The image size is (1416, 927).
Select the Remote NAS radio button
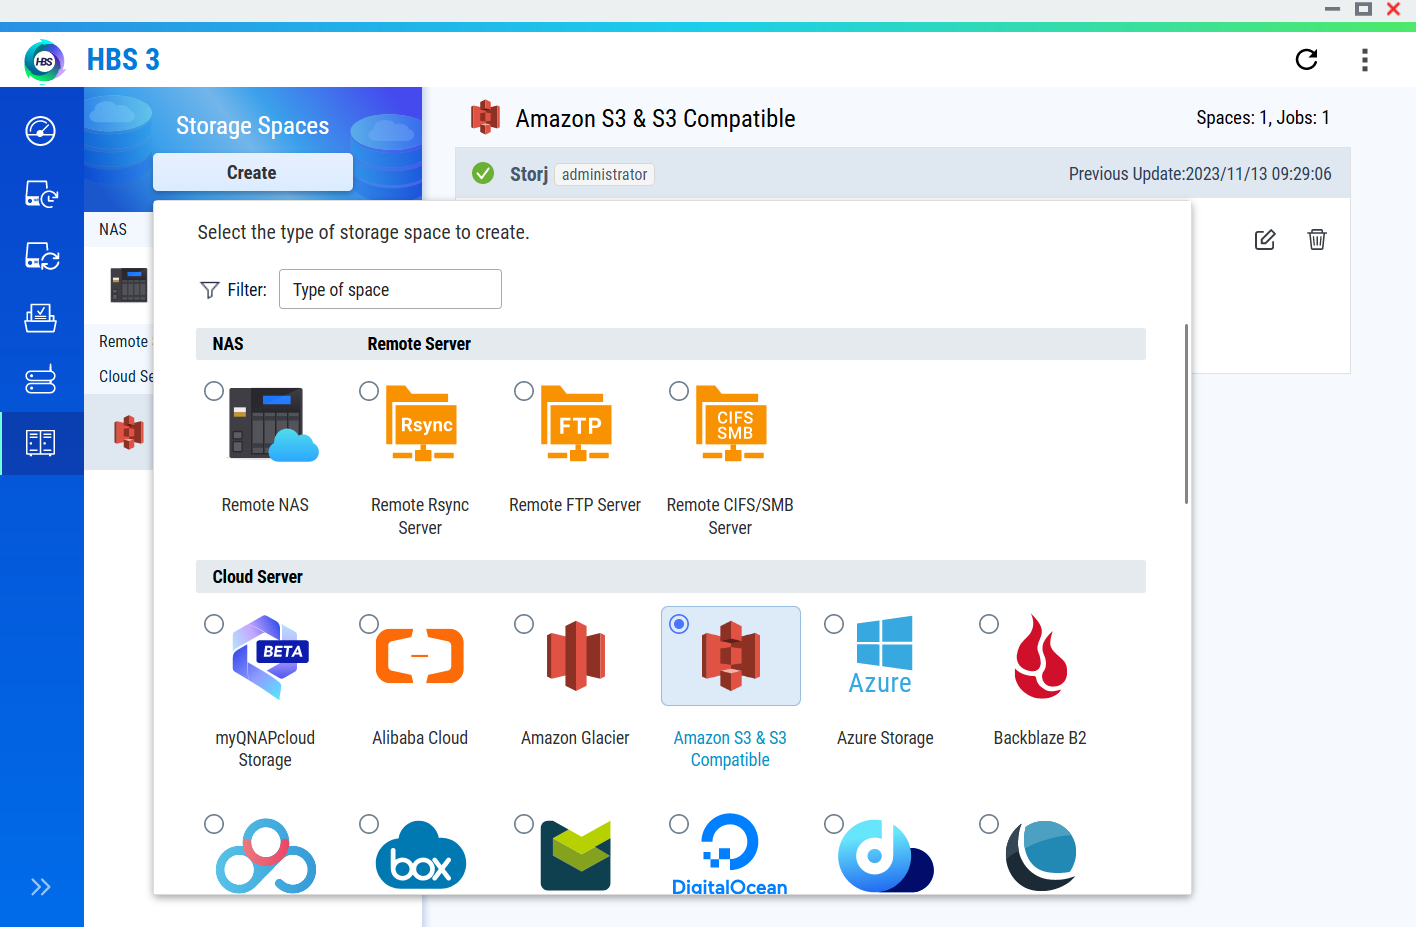click(214, 391)
